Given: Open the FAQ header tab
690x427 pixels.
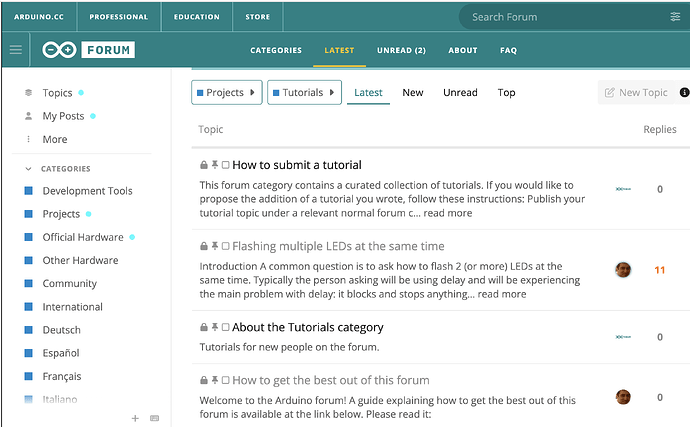Looking at the screenshot, I should pos(508,50).
